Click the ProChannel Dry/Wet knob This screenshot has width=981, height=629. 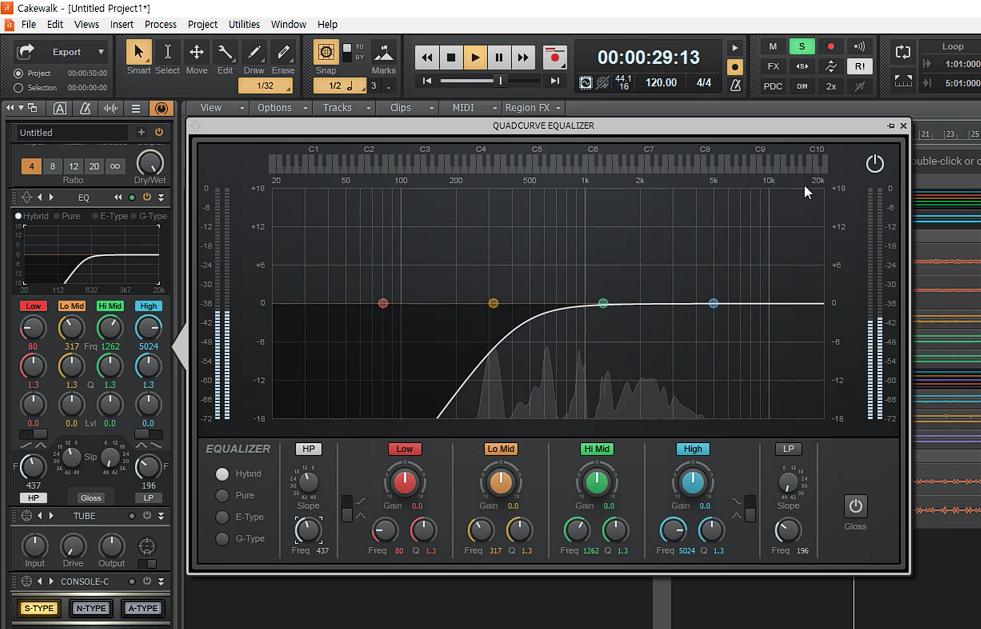(x=150, y=164)
